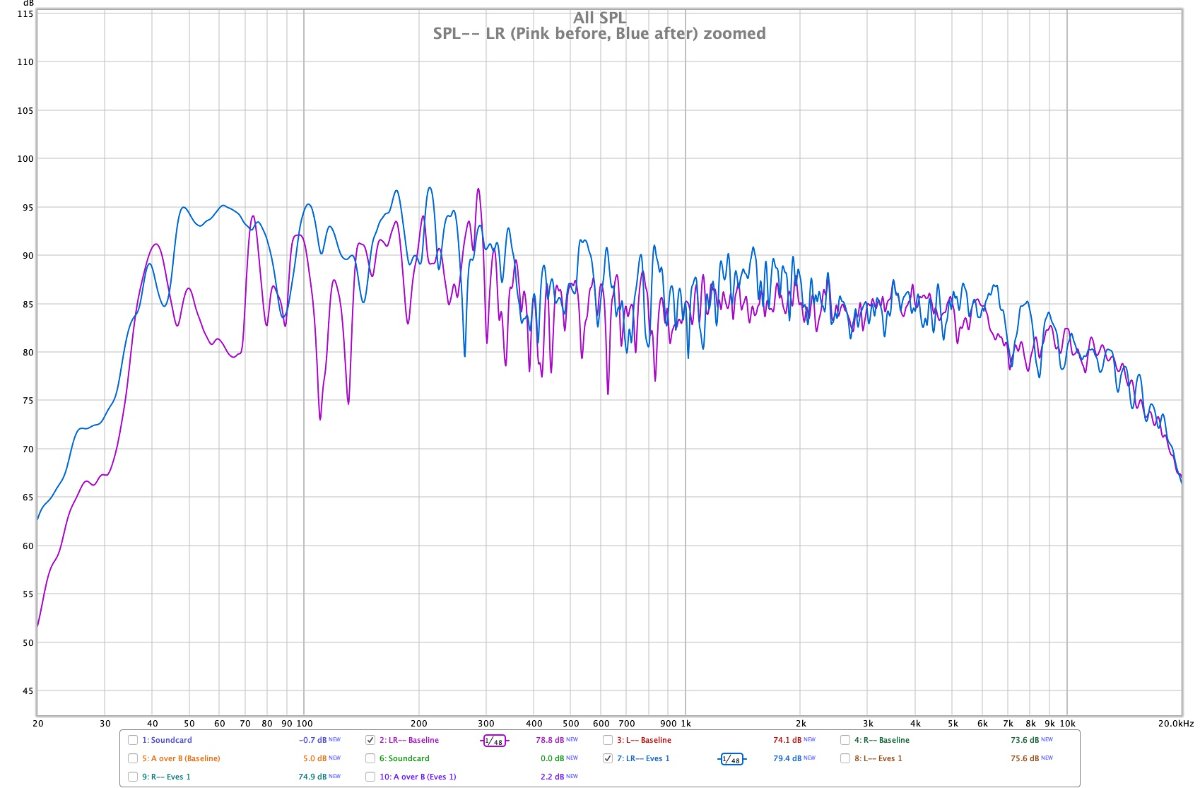The width and height of the screenshot is (1200, 788).
Task: Enable the 10: A over B (Eves 1) checkbox
Action: [371, 777]
